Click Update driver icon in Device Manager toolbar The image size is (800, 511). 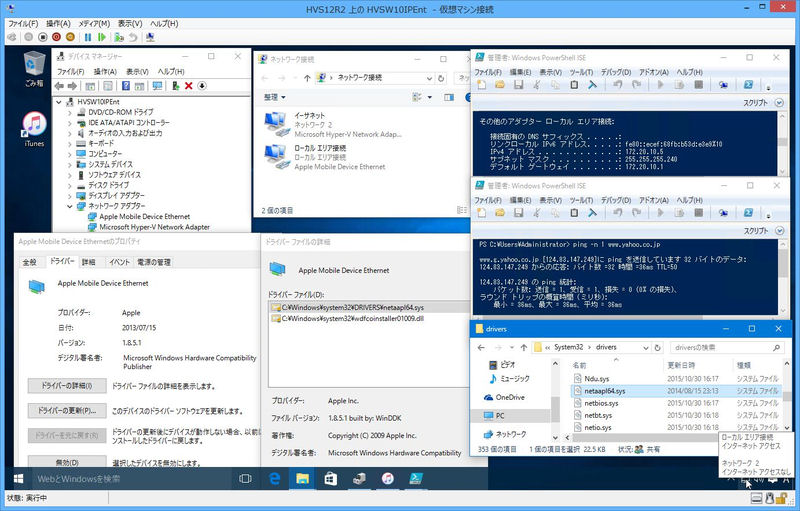coord(175,86)
